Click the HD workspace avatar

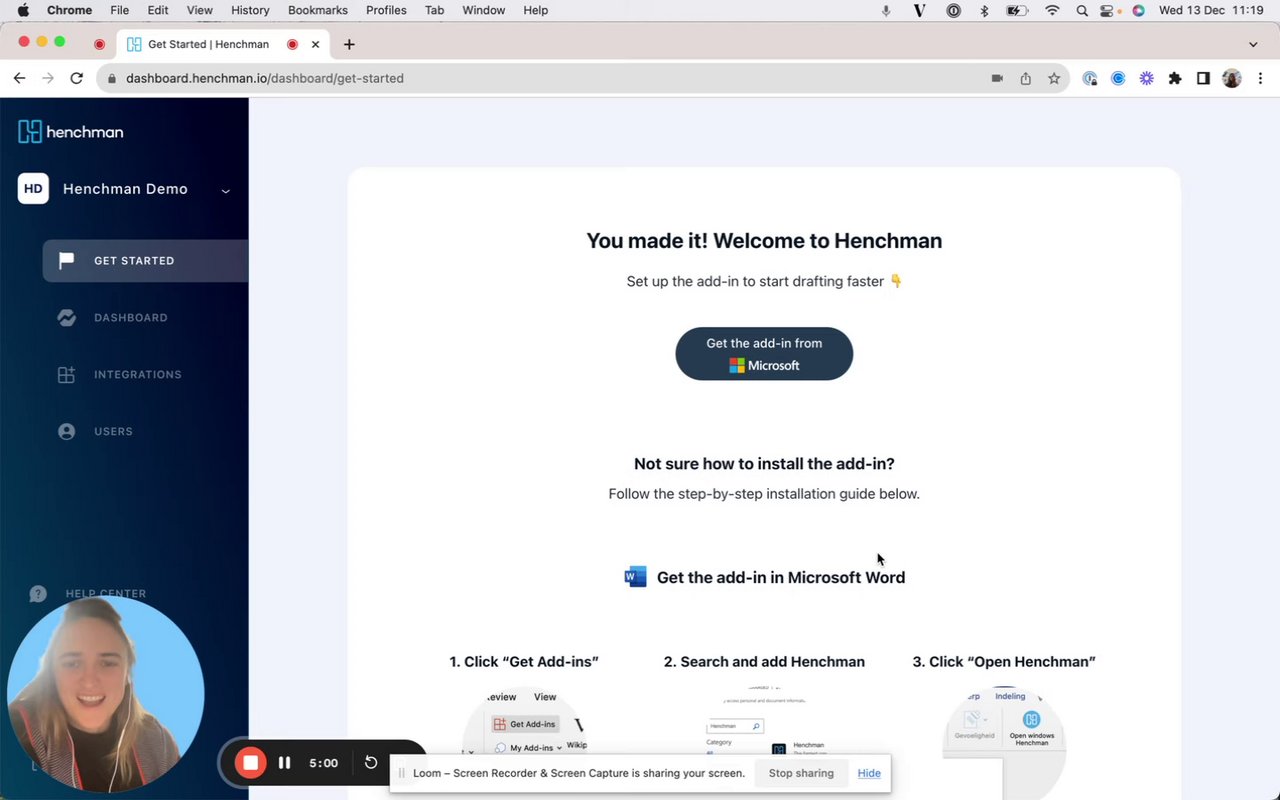click(33, 188)
